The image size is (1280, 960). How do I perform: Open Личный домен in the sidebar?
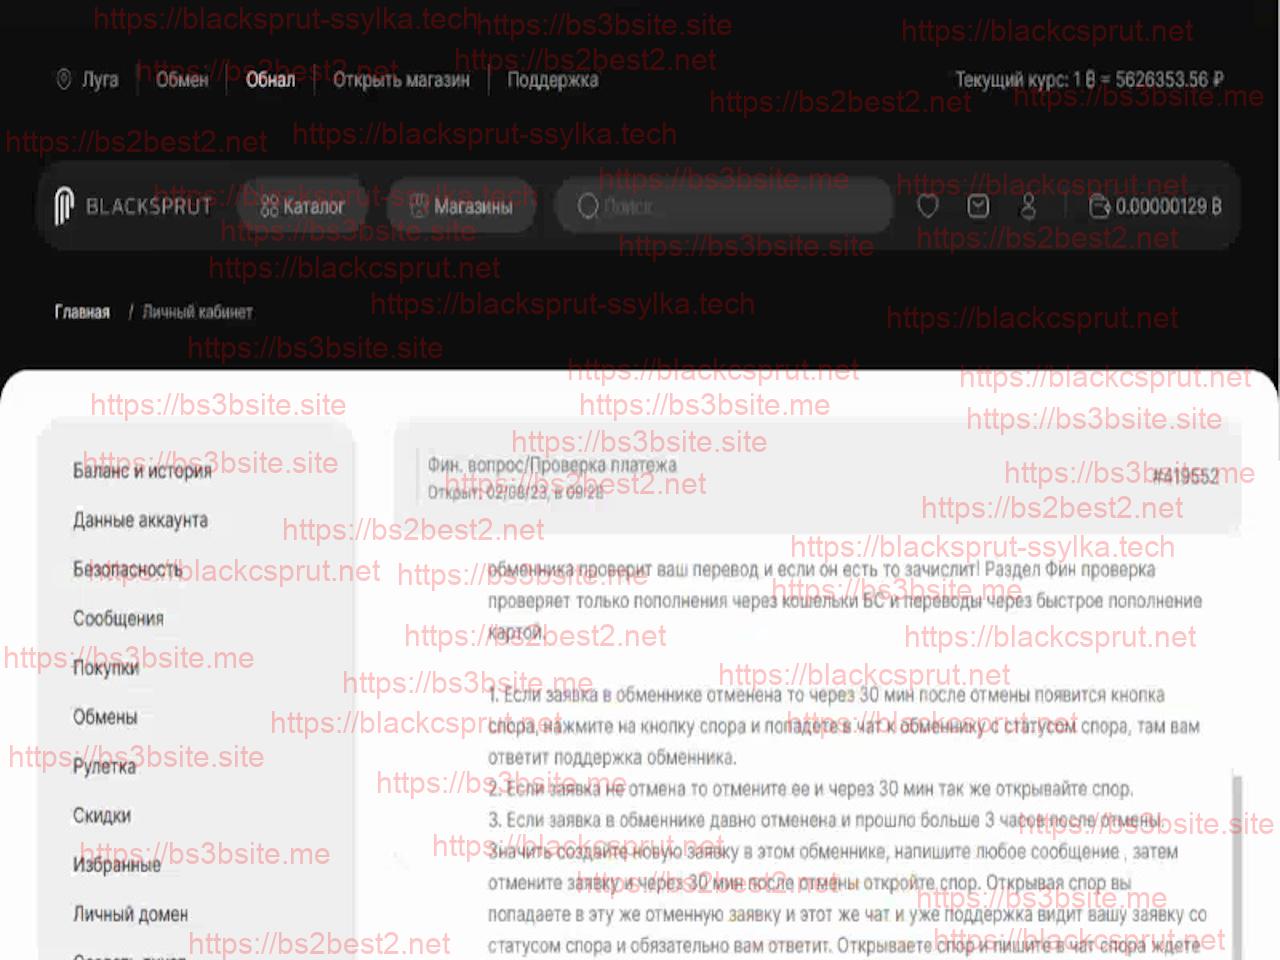(130, 914)
